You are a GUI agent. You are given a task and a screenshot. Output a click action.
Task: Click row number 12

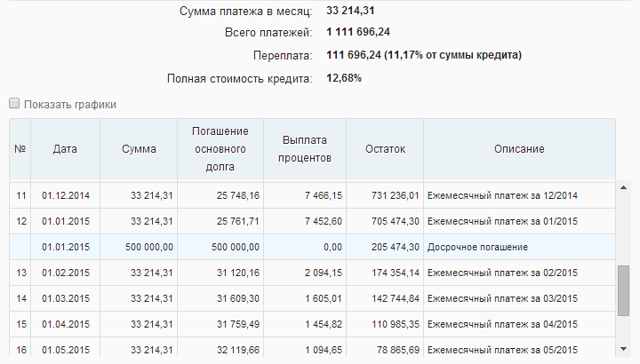(21, 222)
